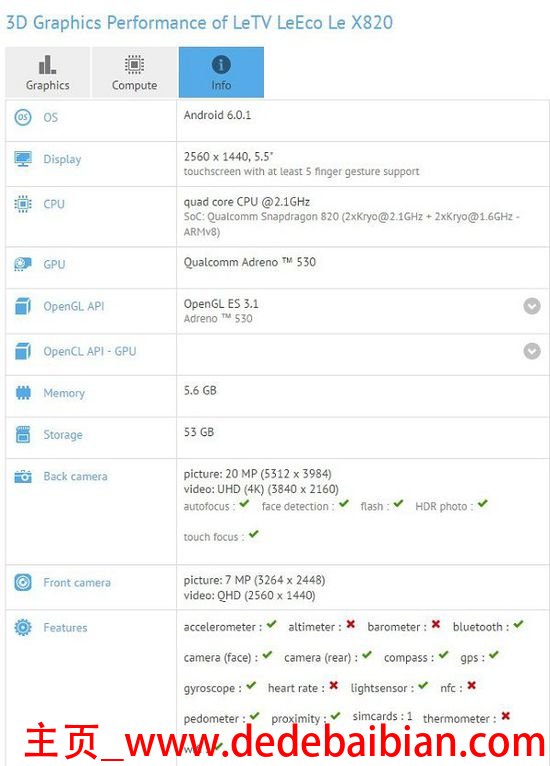
Task: Click the altimeter red cross mark
Action: tap(351, 624)
